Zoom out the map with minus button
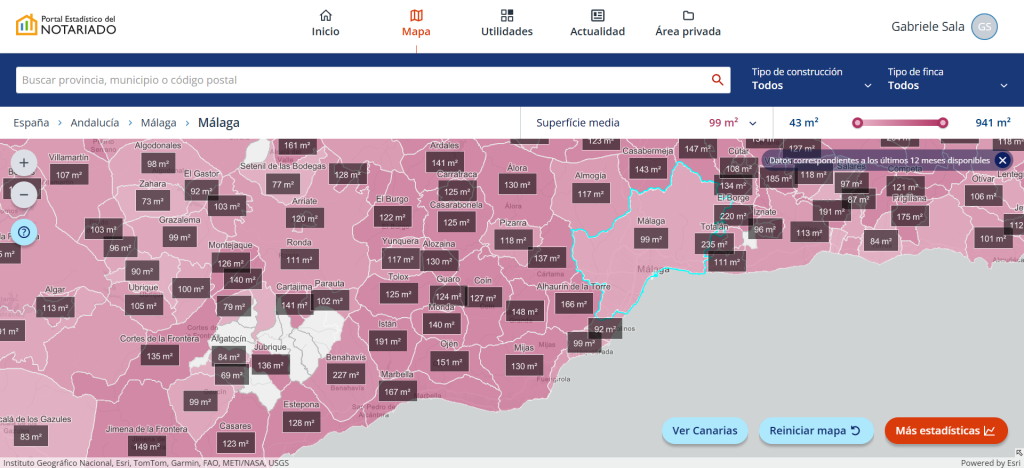Viewport: 1024px width, 468px height. [25, 194]
